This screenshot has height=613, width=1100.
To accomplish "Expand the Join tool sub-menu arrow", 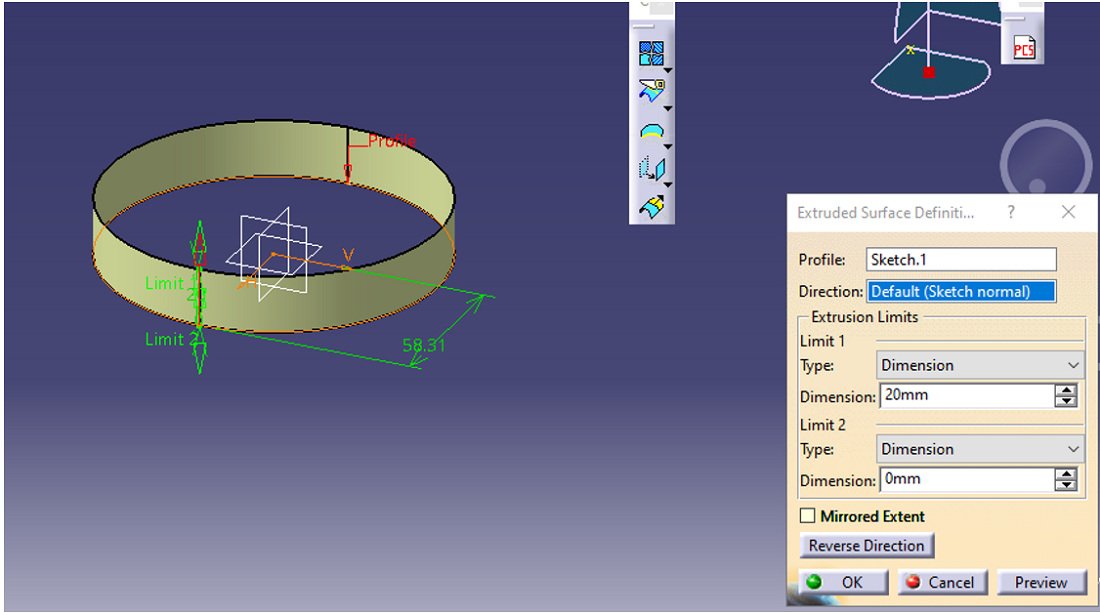I will point(668,71).
